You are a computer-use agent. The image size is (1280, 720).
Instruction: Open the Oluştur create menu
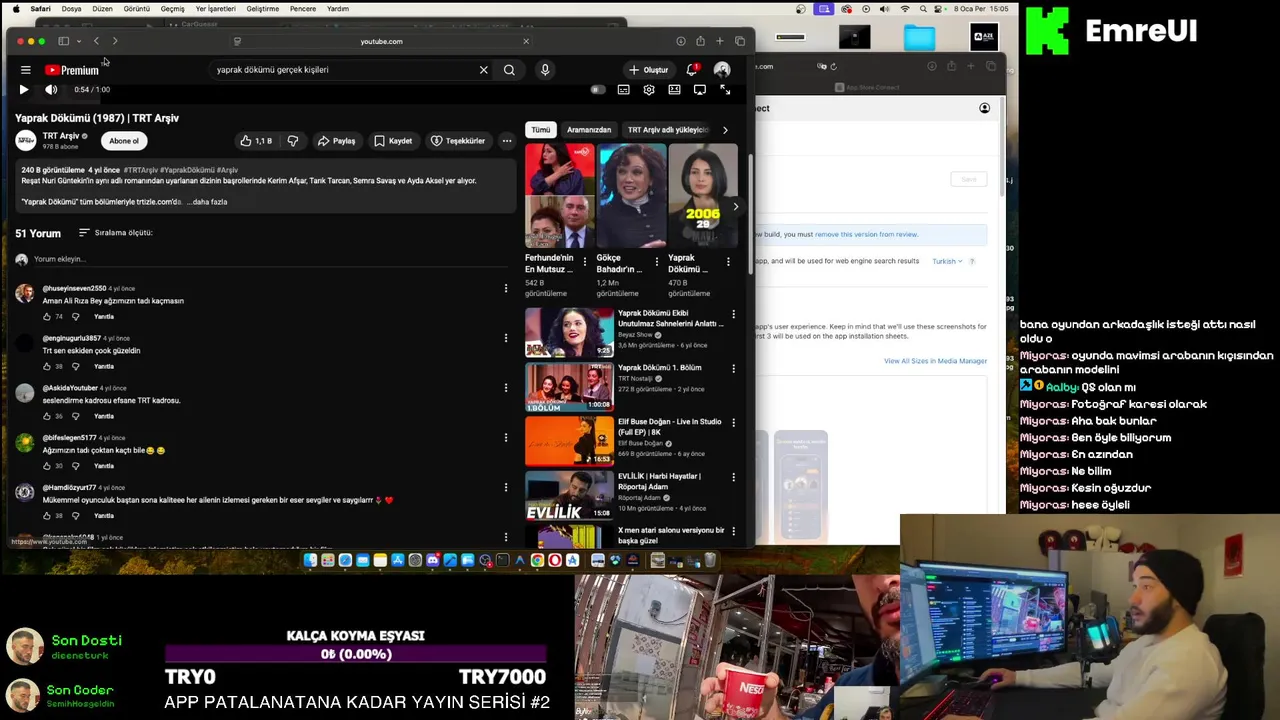pyautogui.click(x=648, y=70)
